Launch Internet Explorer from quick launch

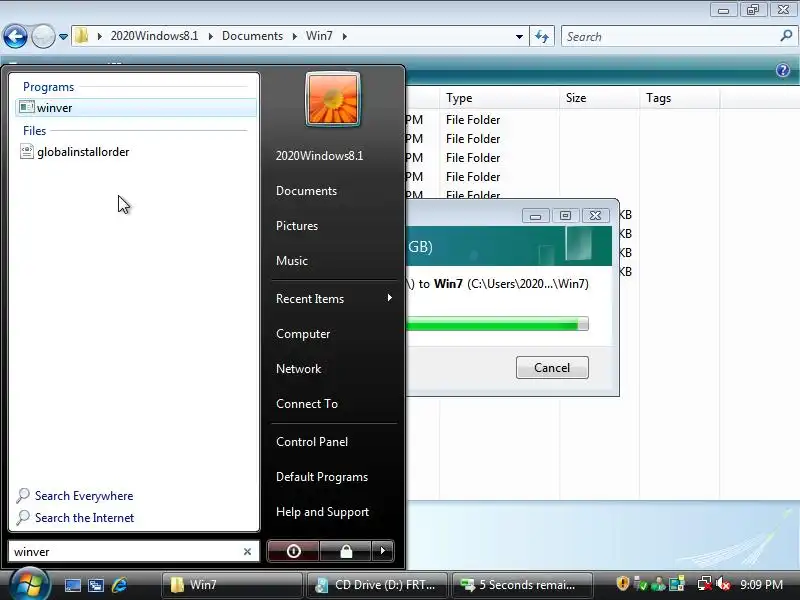(119, 585)
